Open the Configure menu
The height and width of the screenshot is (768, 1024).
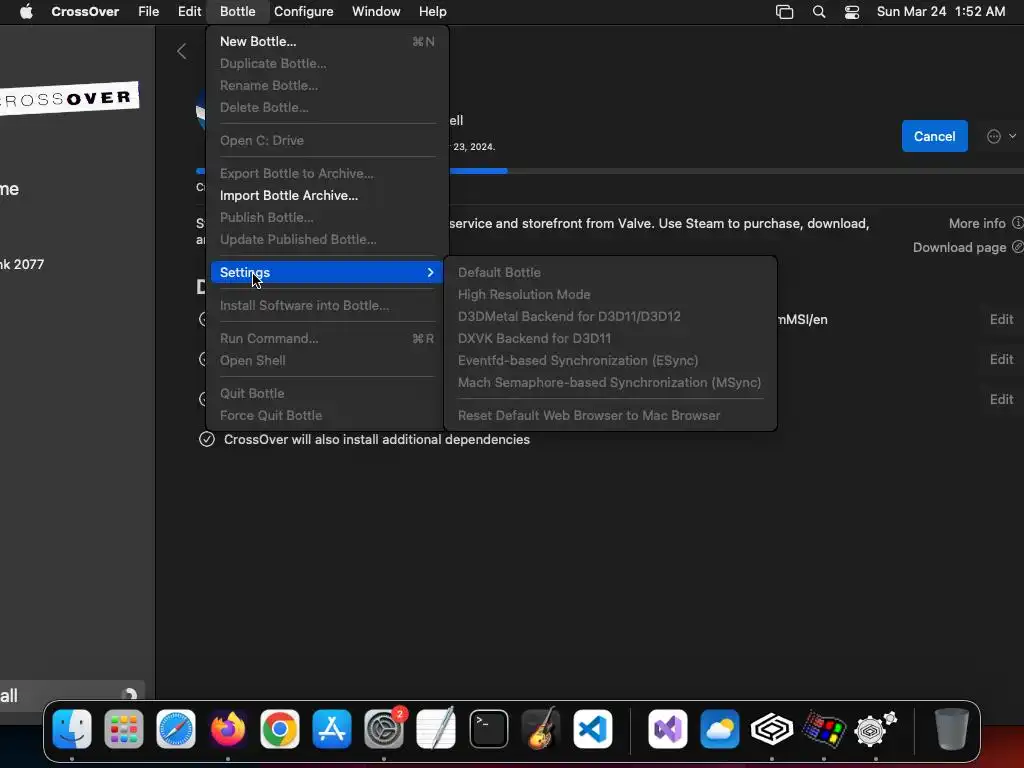click(x=304, y=11)
